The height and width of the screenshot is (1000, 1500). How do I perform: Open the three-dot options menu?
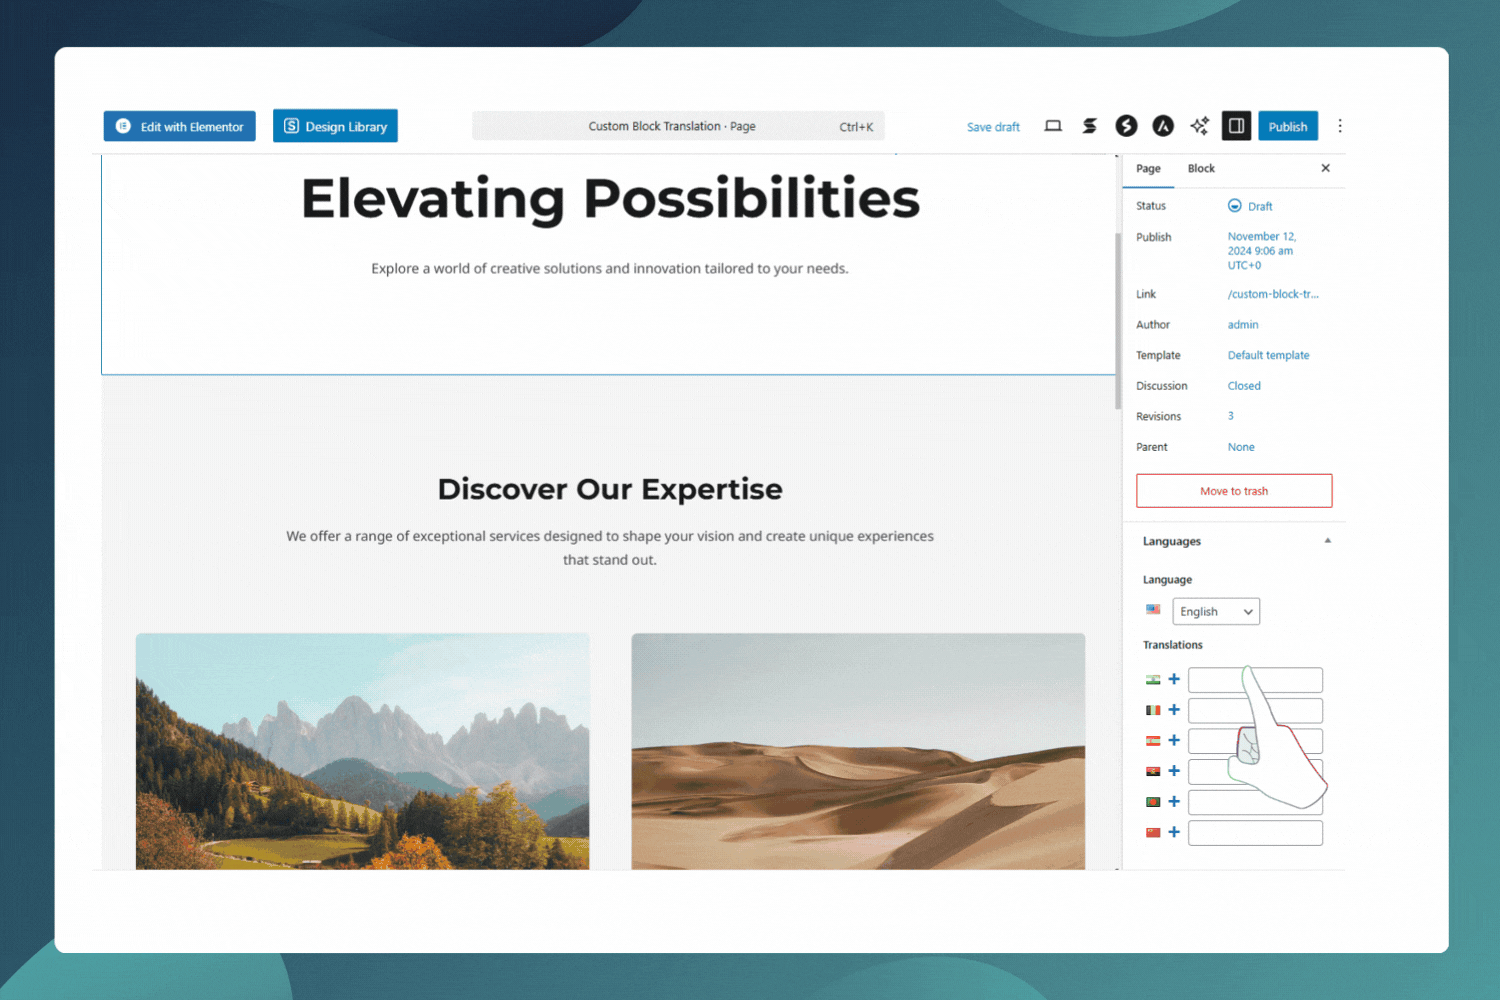[x=1340, y=126]
